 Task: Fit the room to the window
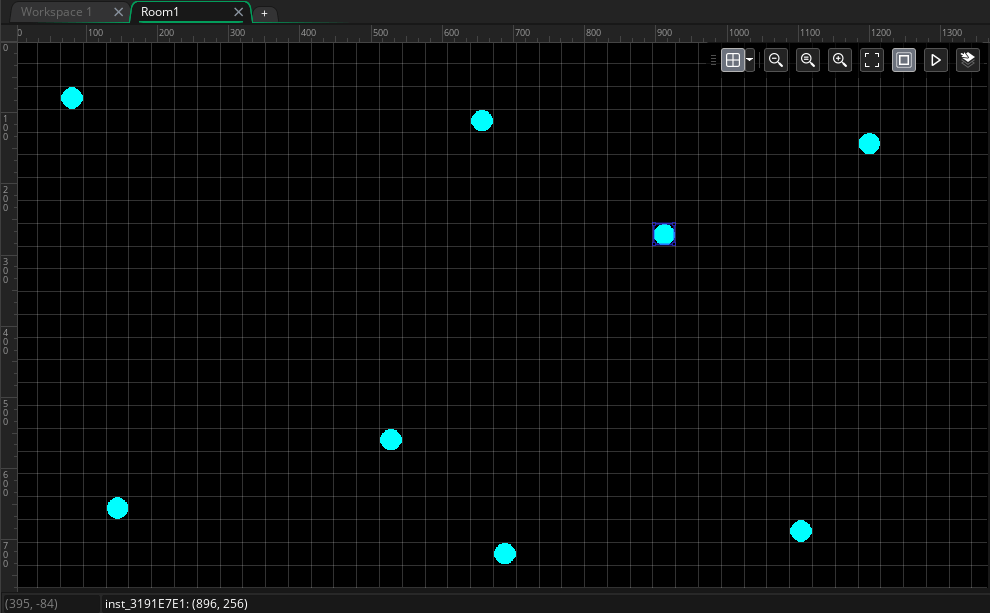pos(872,61)
